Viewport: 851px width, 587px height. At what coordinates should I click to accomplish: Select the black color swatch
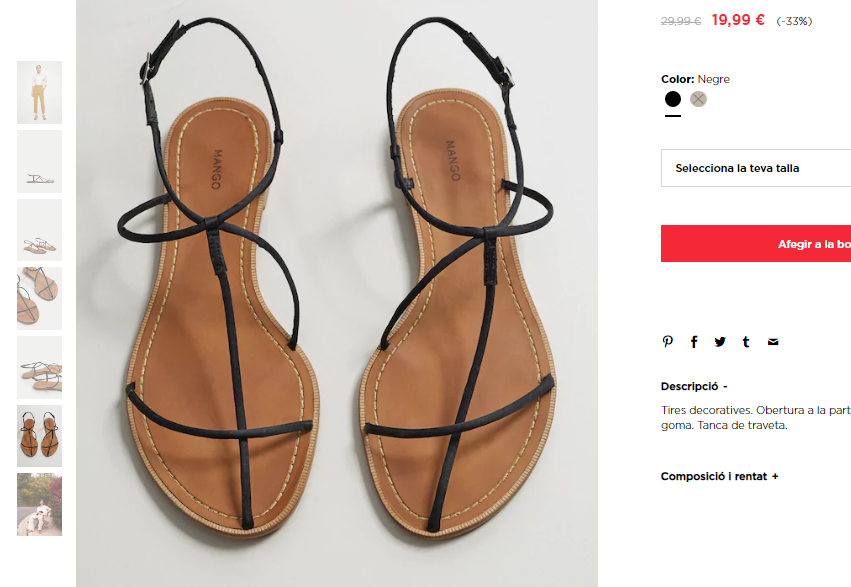(672, 99)
